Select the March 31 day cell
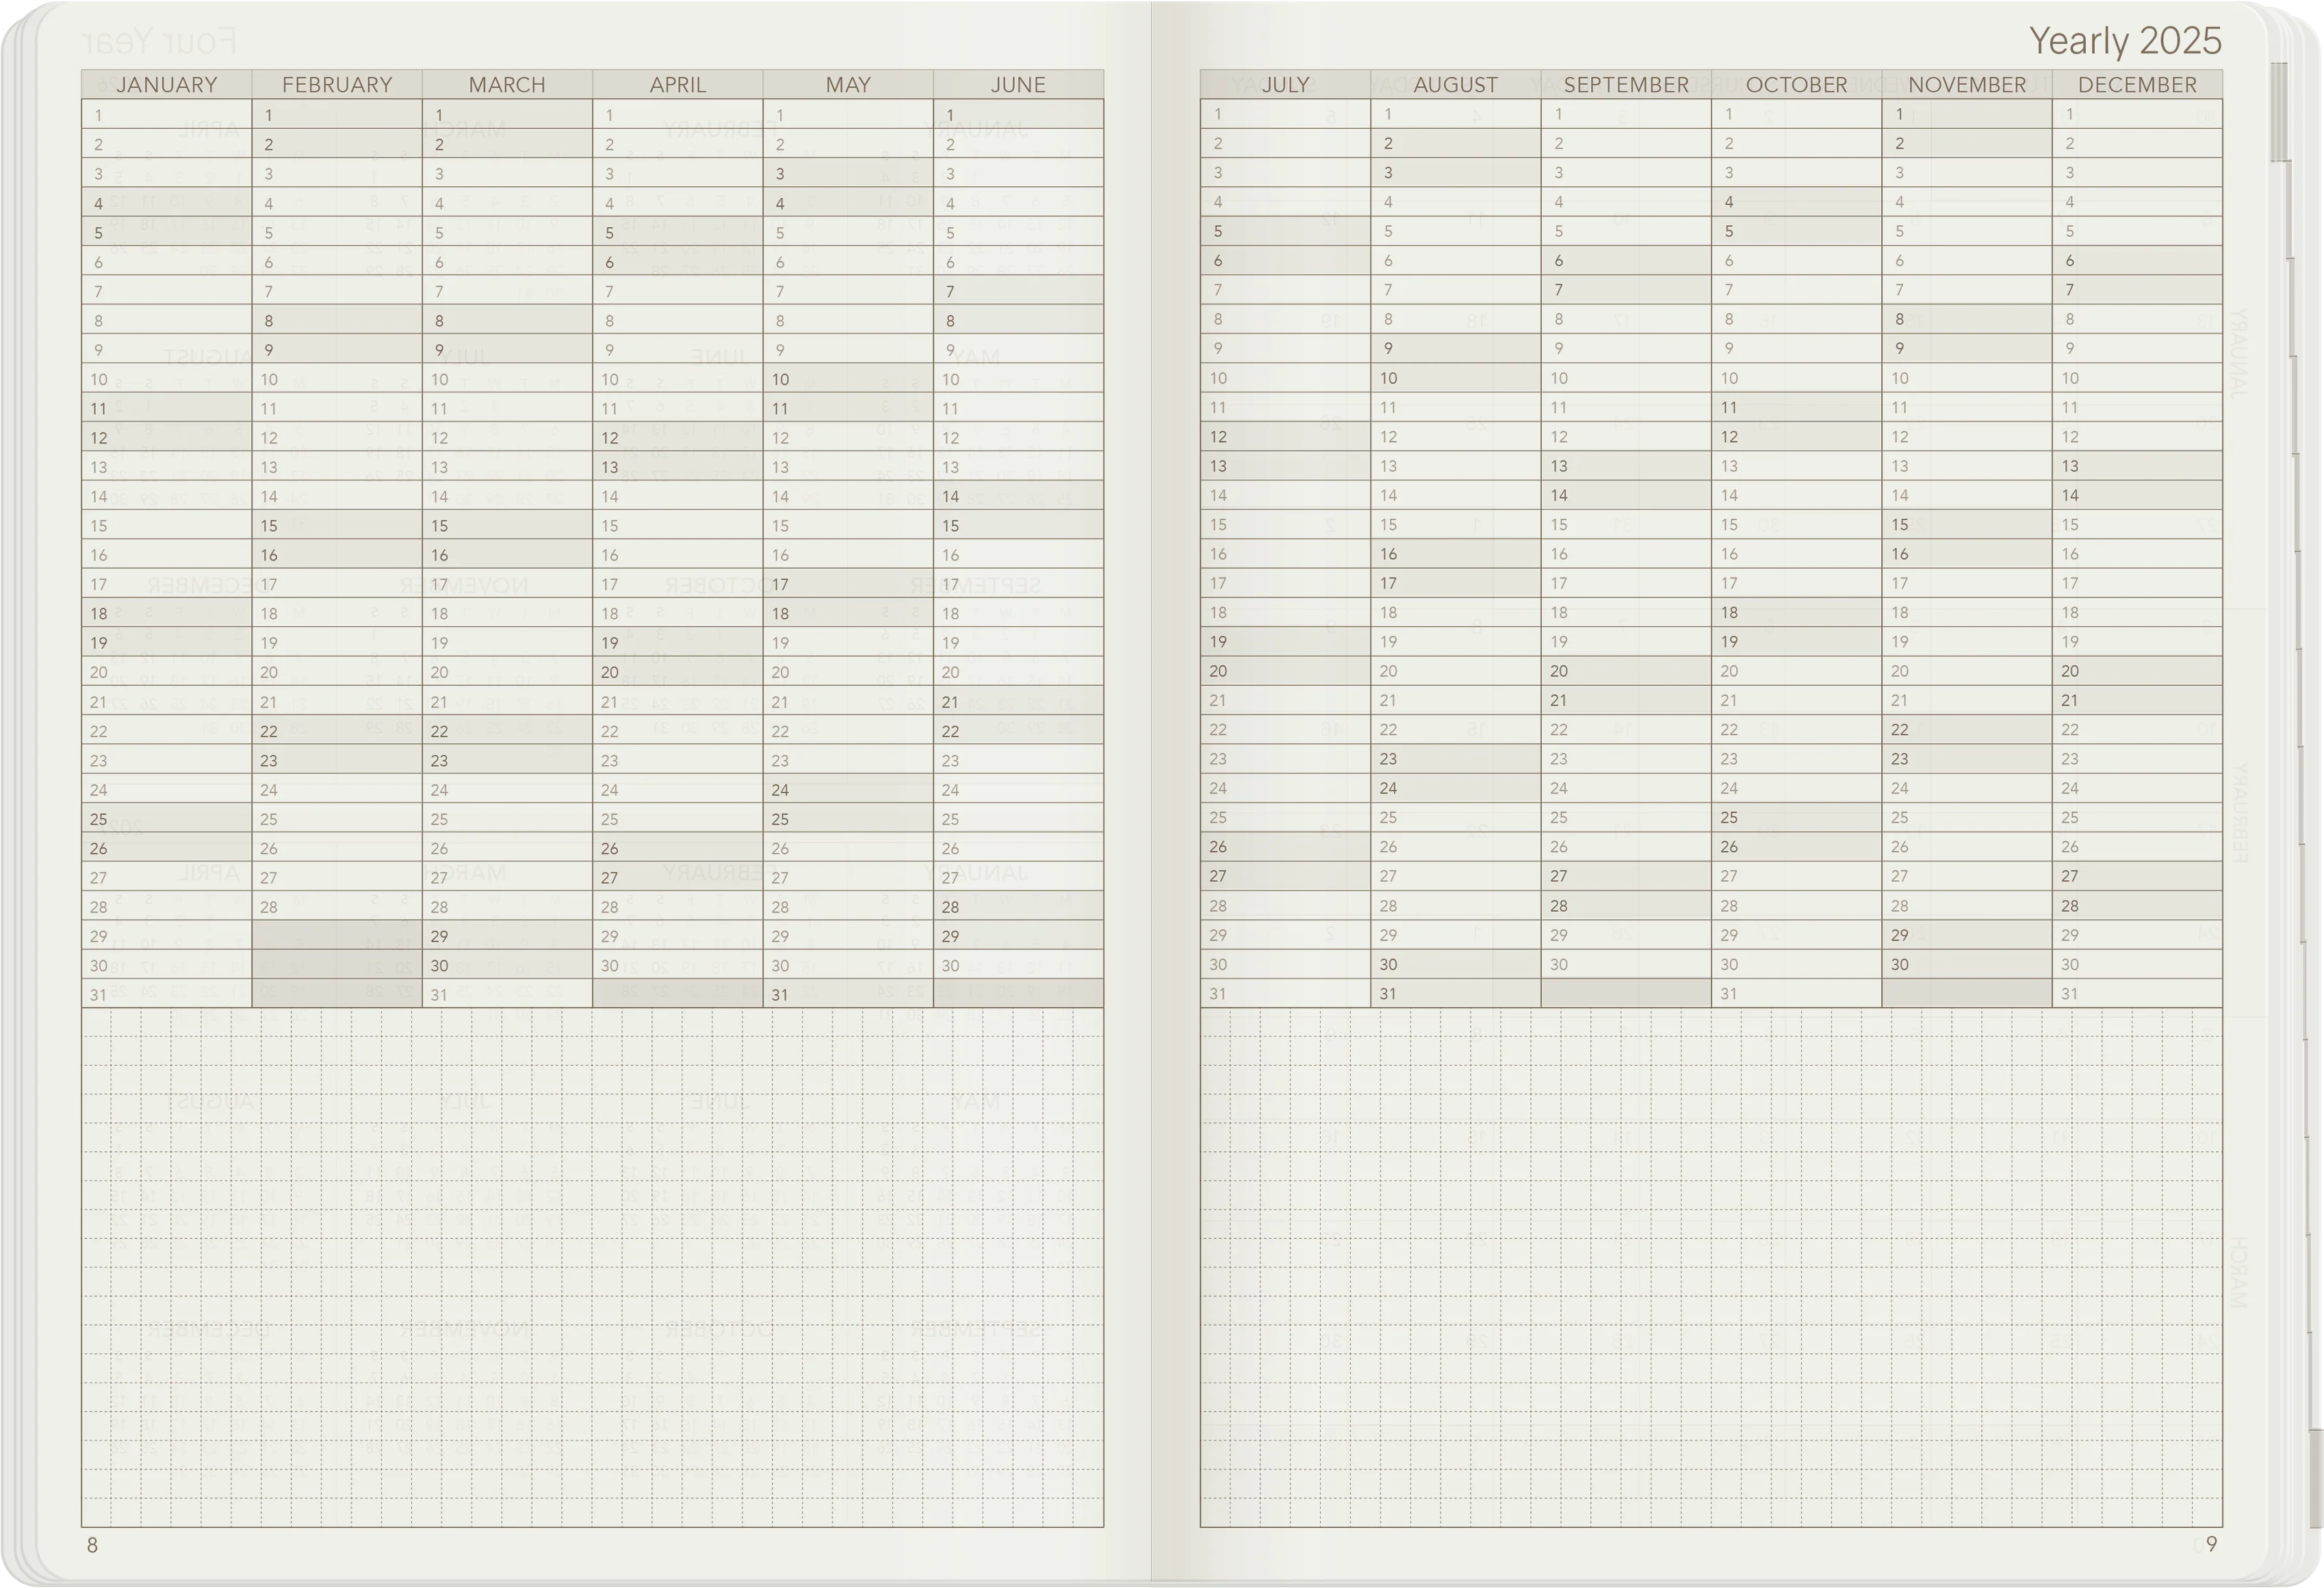Viewport: 2324px width, 1588px height. 507,994
